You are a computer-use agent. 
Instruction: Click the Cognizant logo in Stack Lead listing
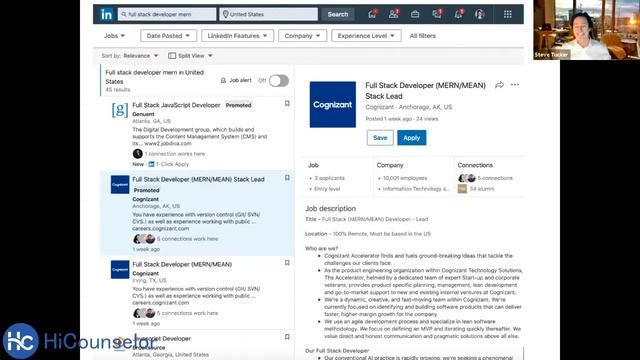pos(120,184)
